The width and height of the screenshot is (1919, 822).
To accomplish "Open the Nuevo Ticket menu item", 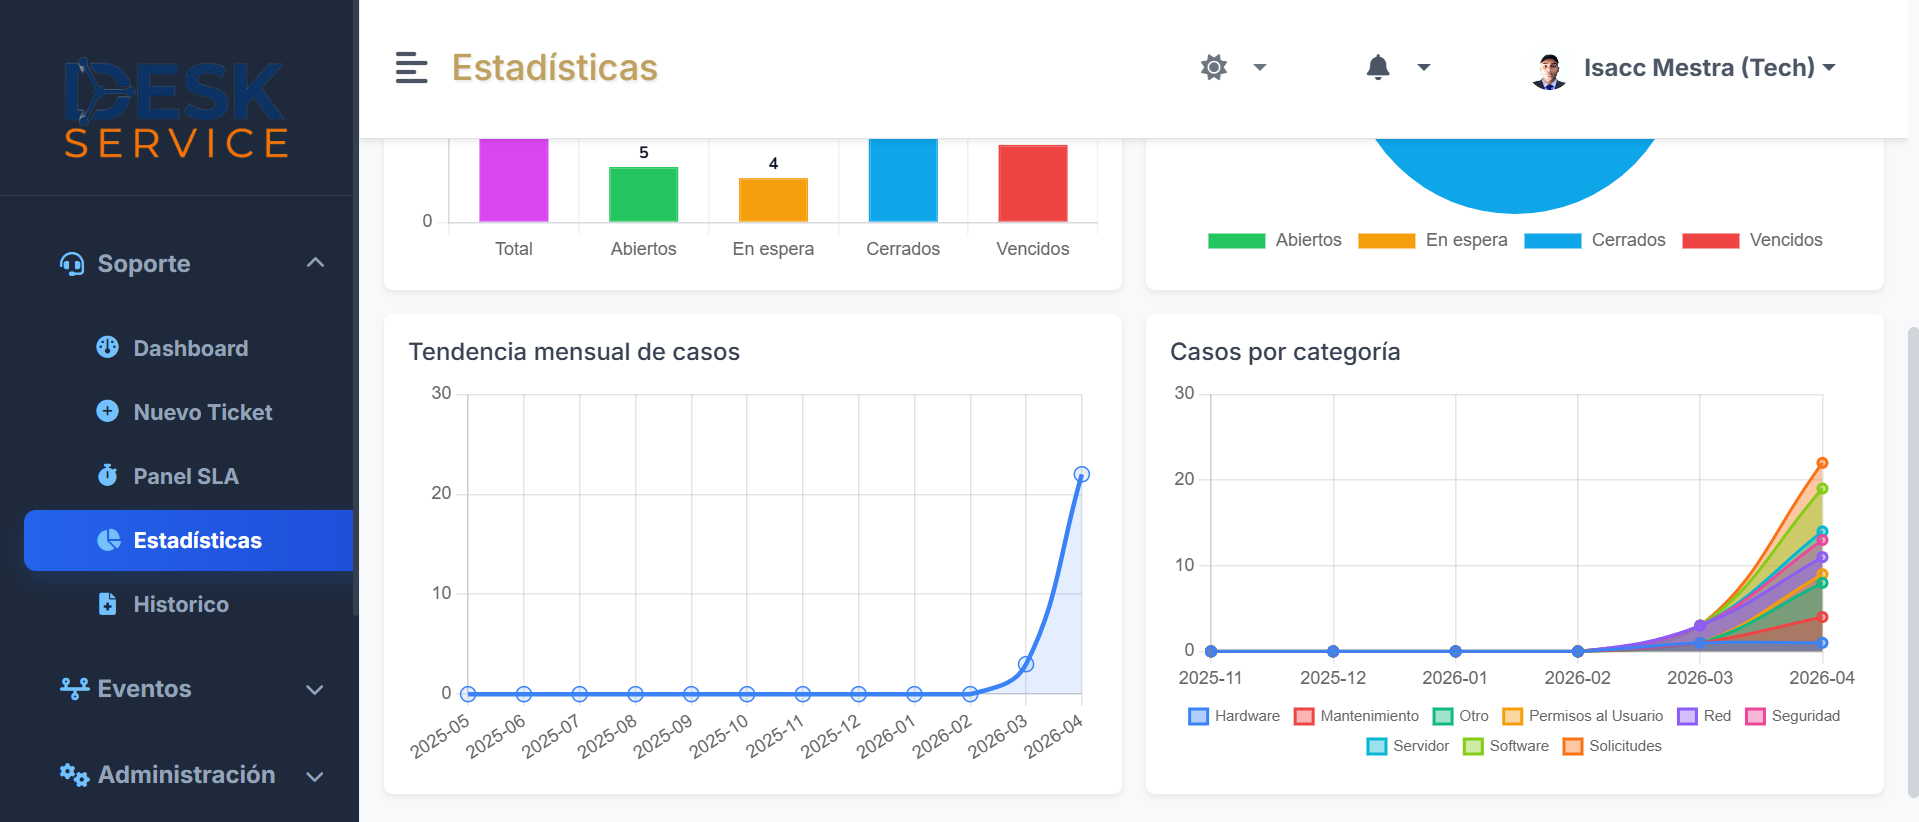I will (189, 412).
